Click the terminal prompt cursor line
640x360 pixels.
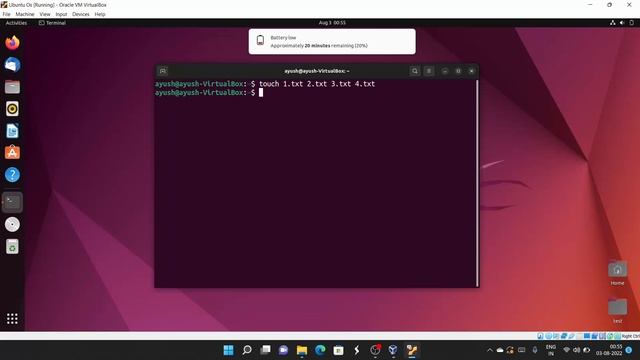click(209, 93)
